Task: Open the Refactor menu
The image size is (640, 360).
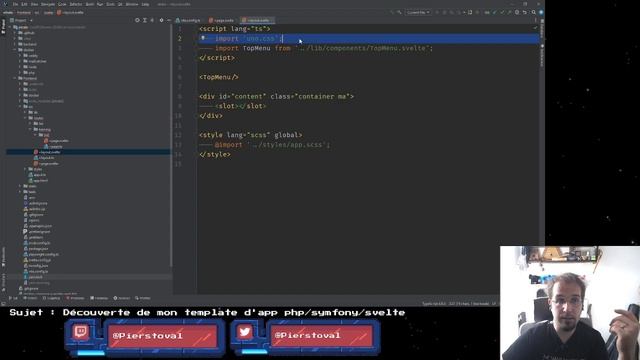Action: tap(76, 4)
